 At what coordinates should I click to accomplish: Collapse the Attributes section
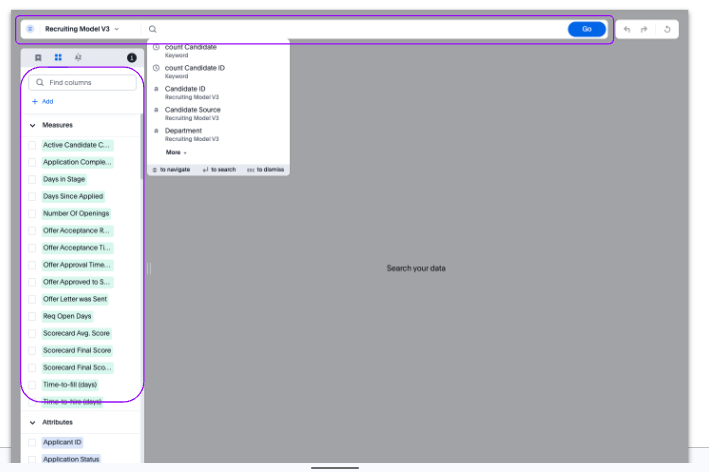[x=33, y=423]
